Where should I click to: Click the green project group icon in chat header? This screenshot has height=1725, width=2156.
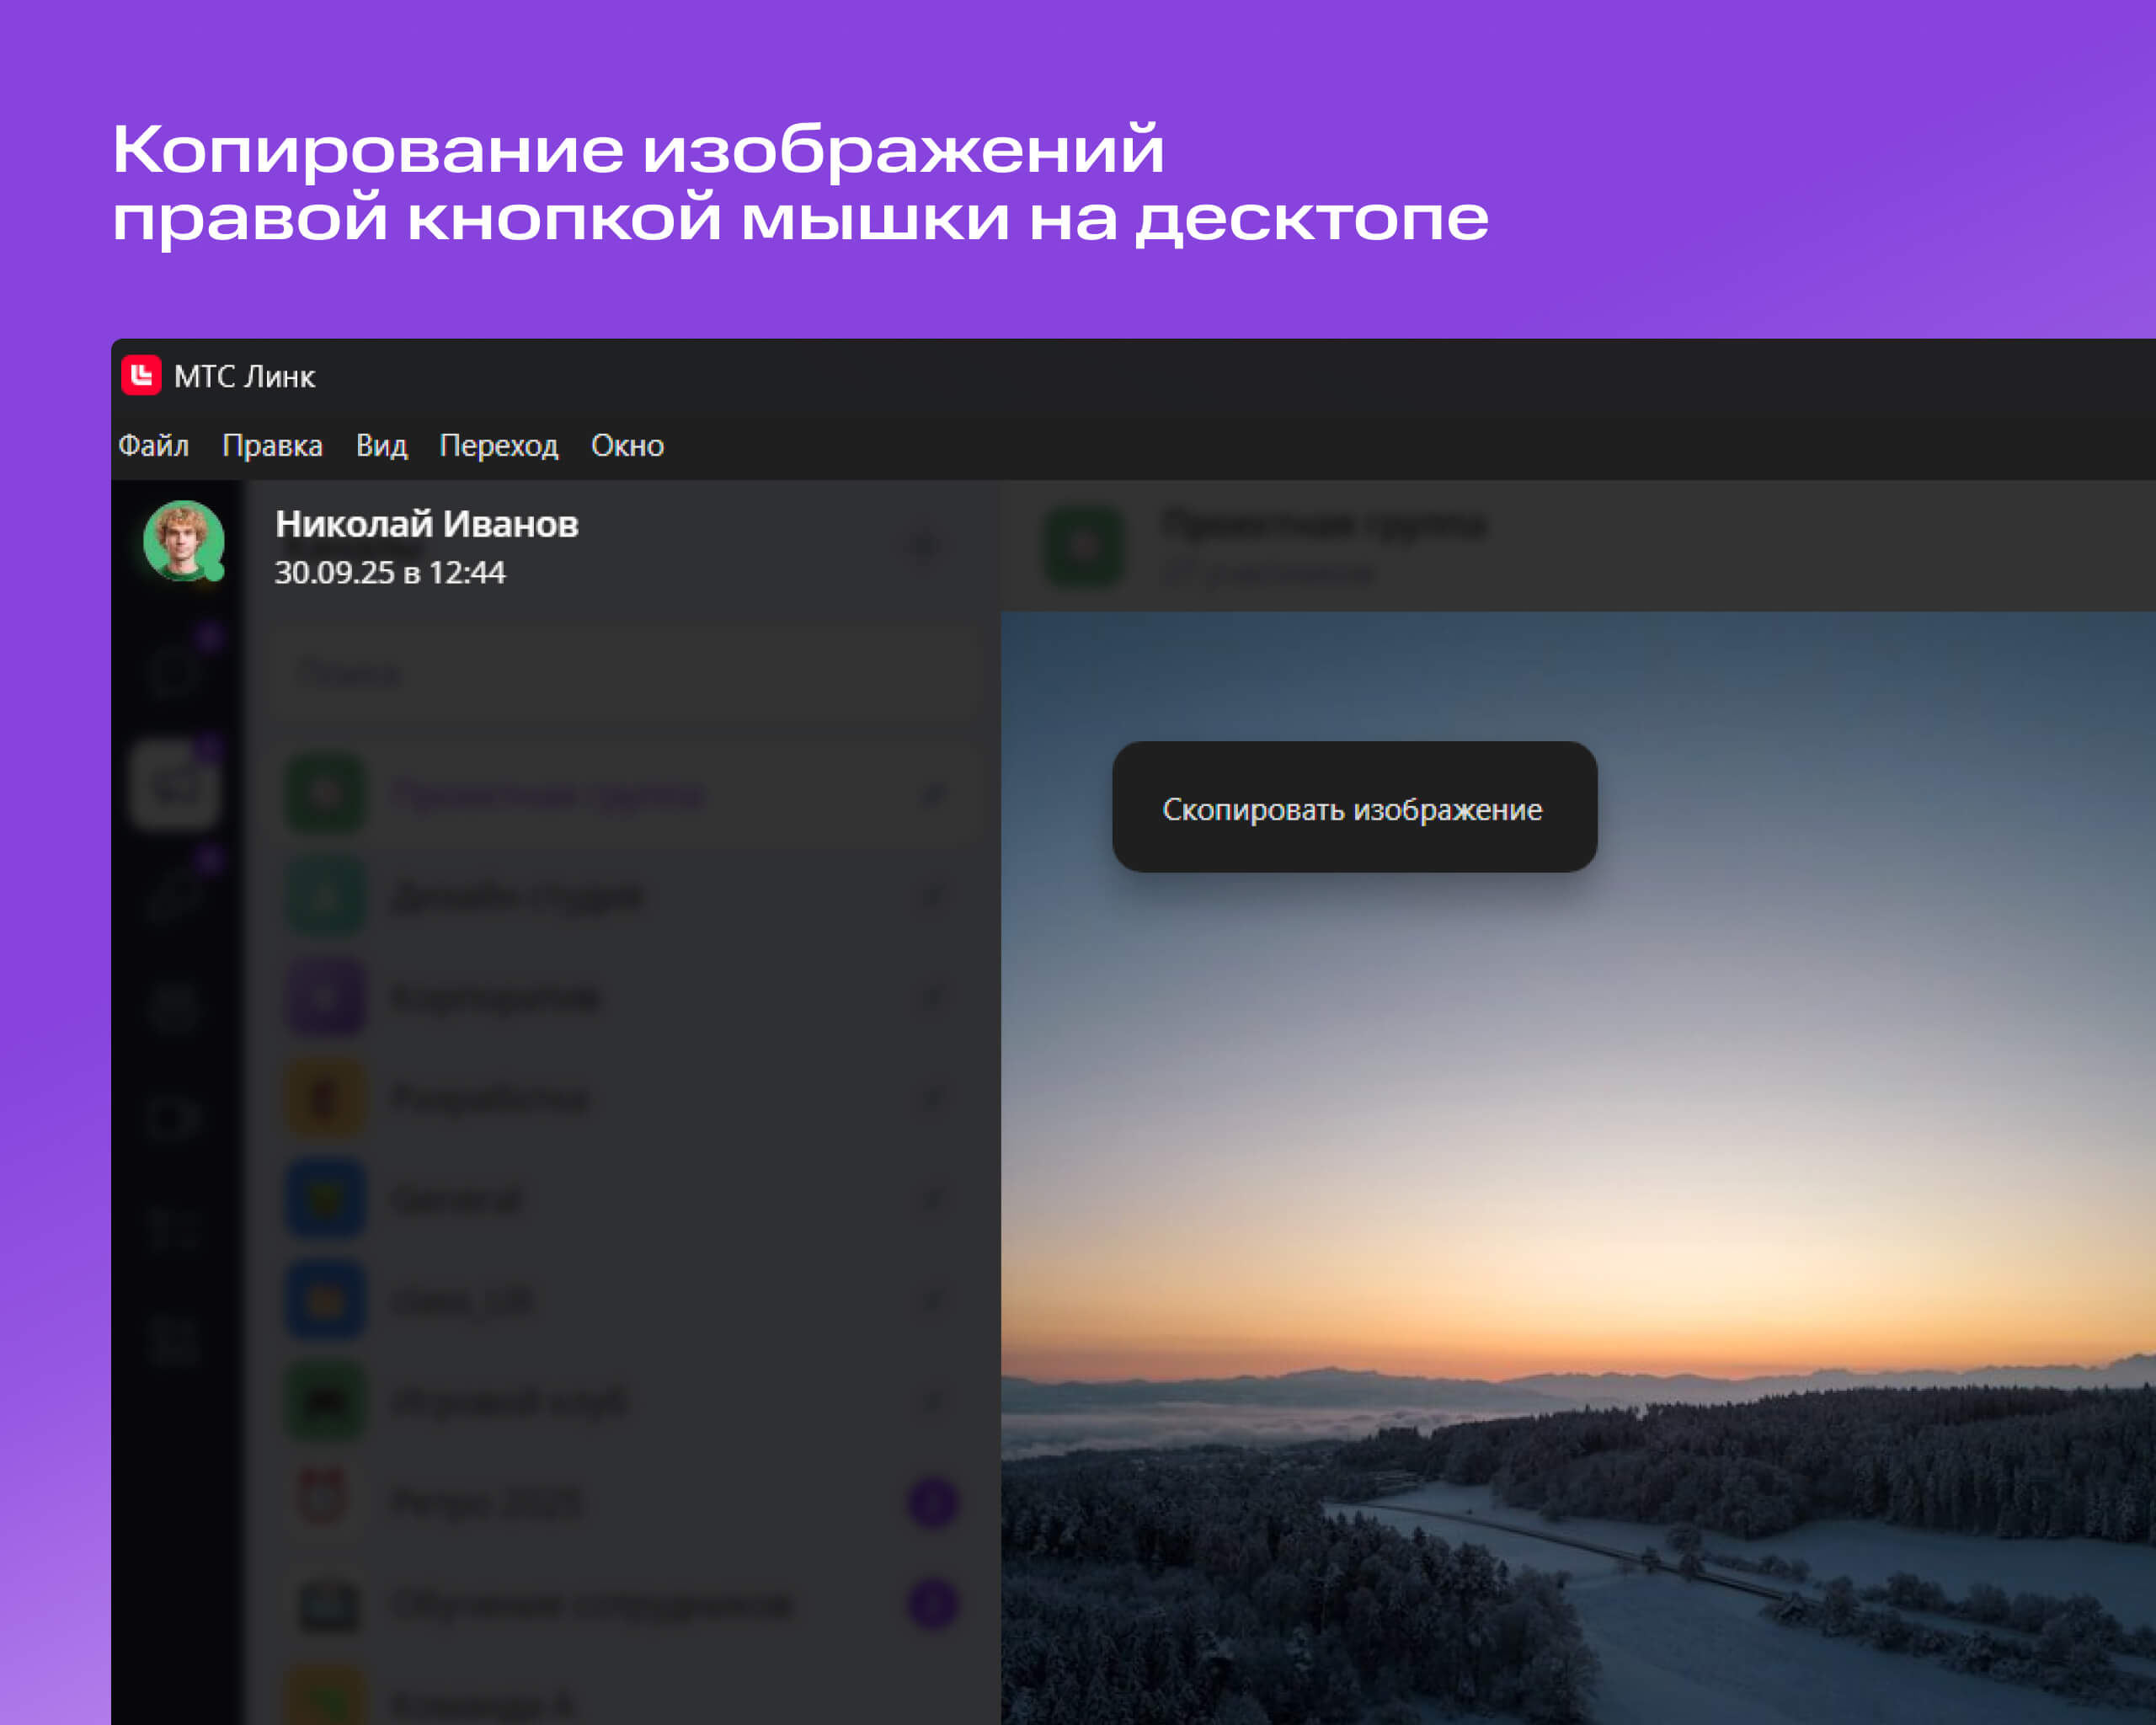pyautogui.click(x=1084, y=546)
